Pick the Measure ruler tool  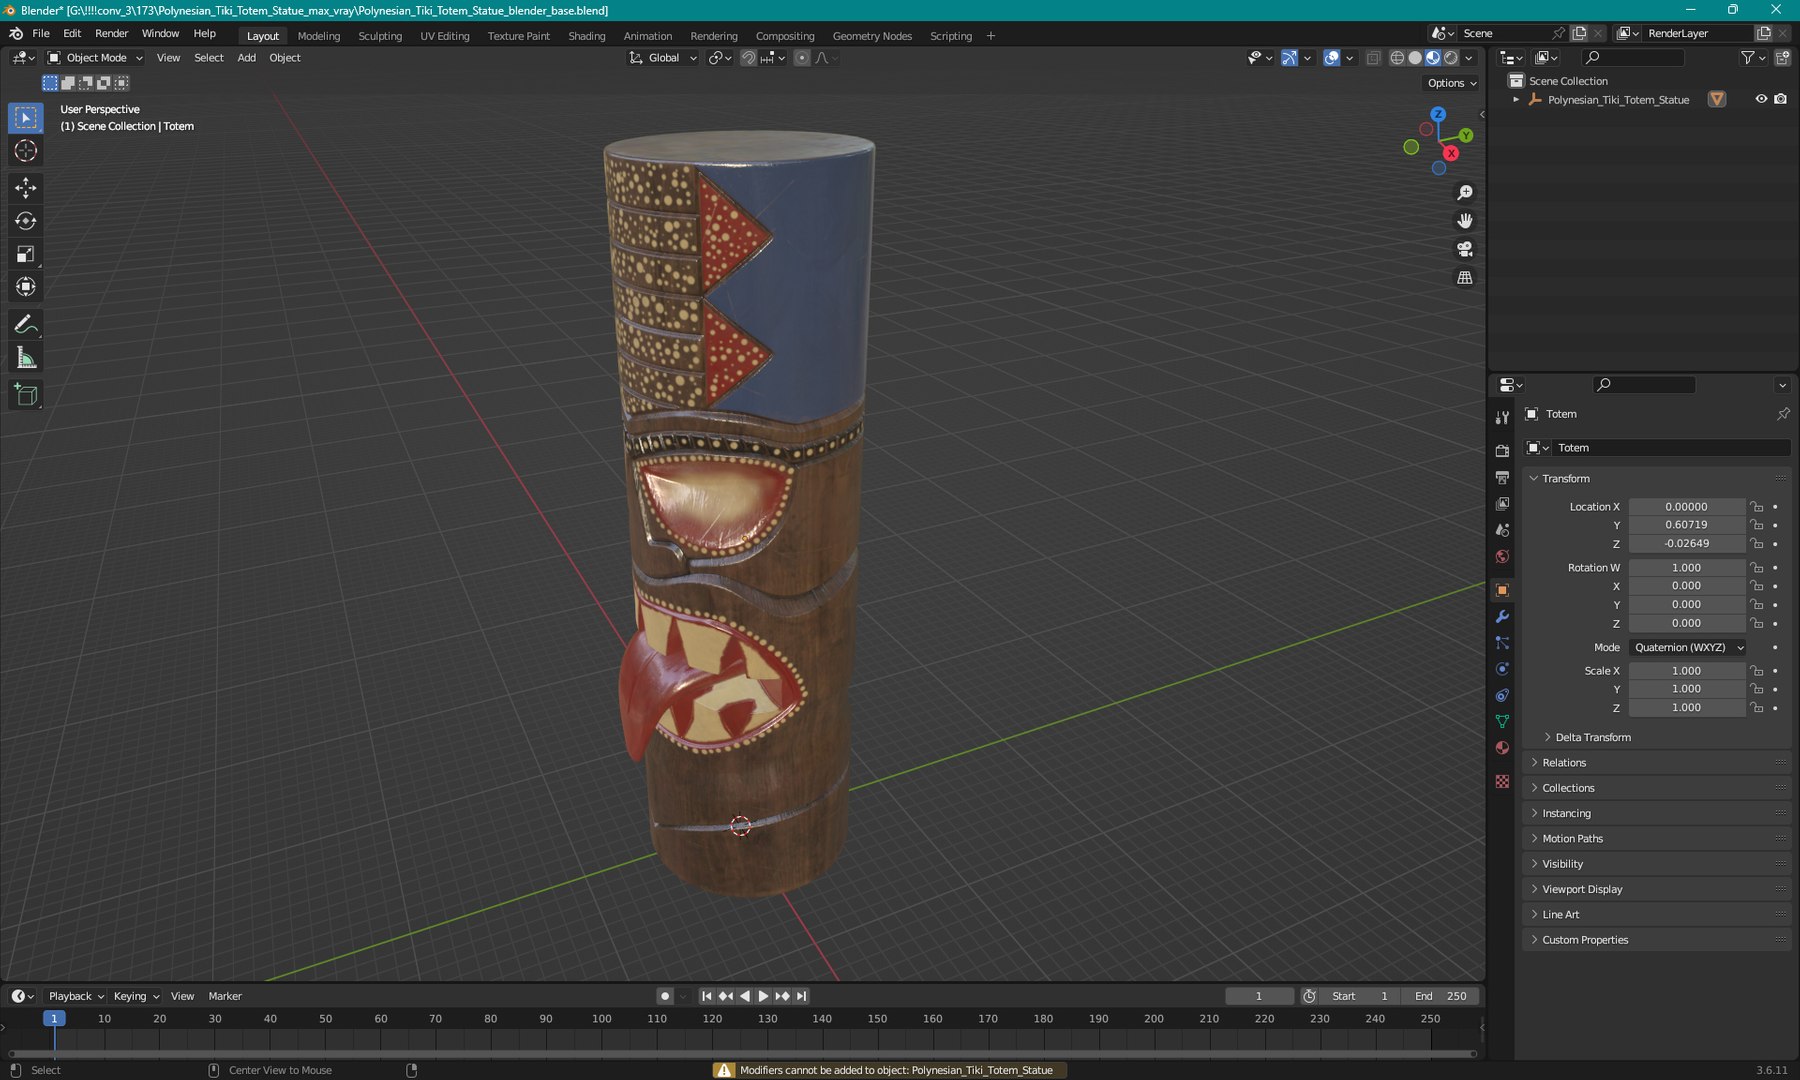(x=26, y=358)
